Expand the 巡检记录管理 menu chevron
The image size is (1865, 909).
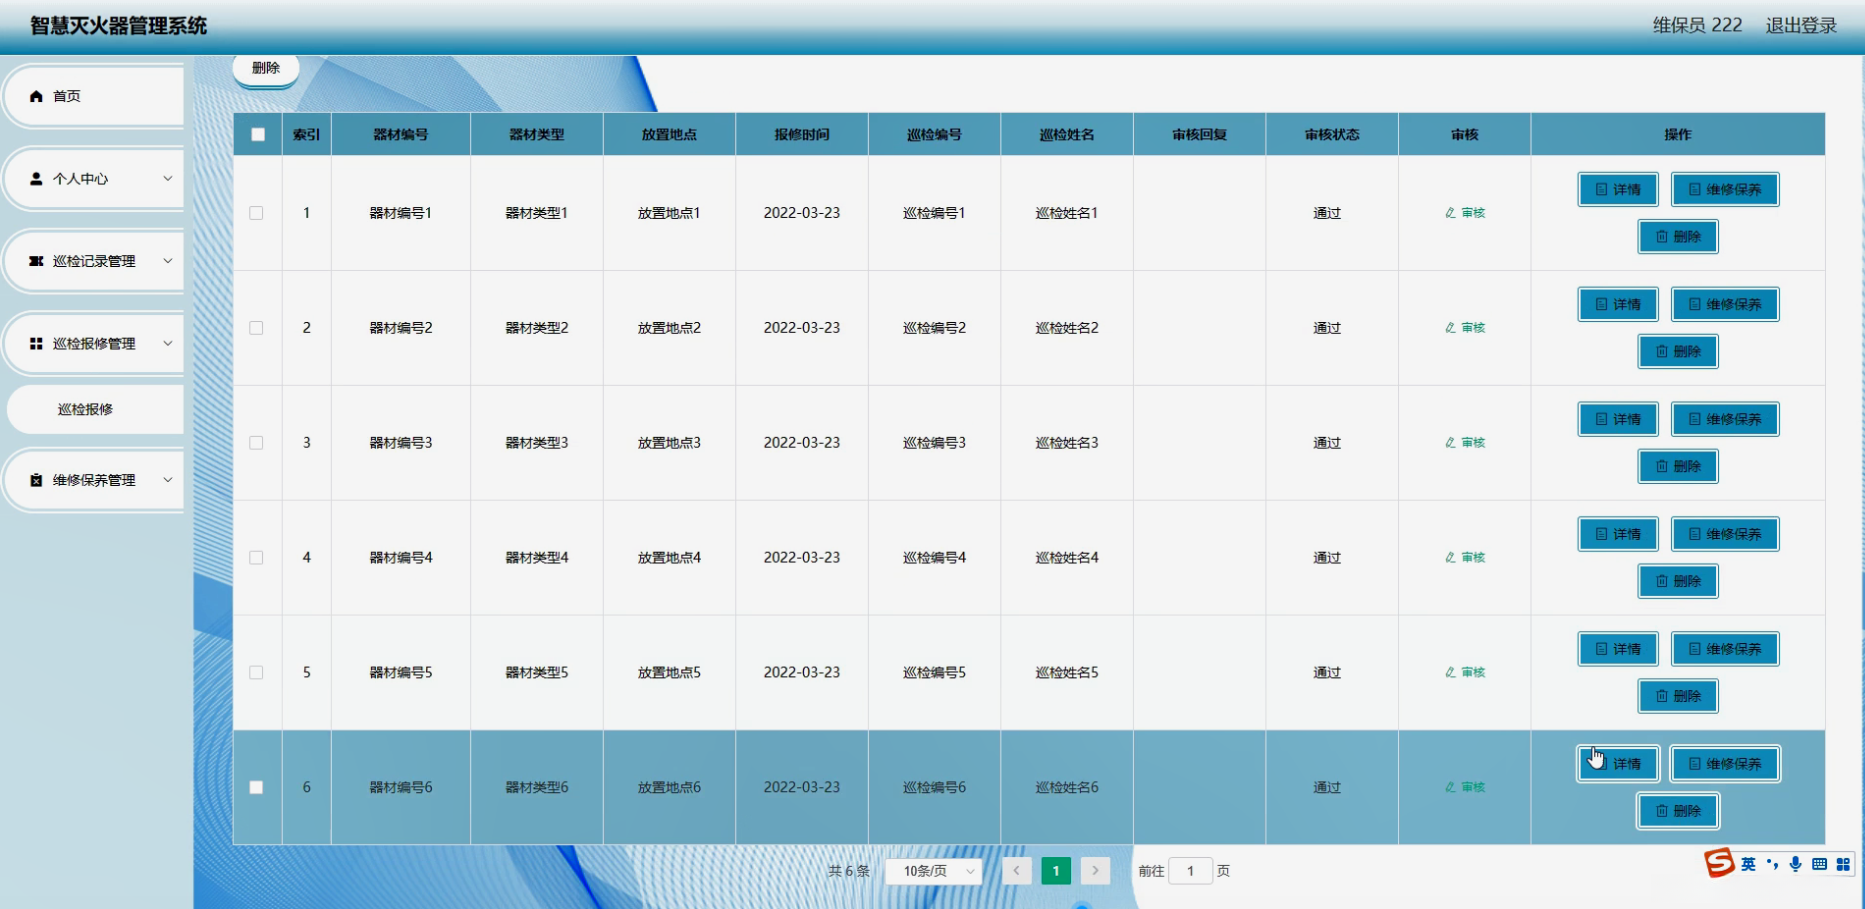tap(167, 261)
